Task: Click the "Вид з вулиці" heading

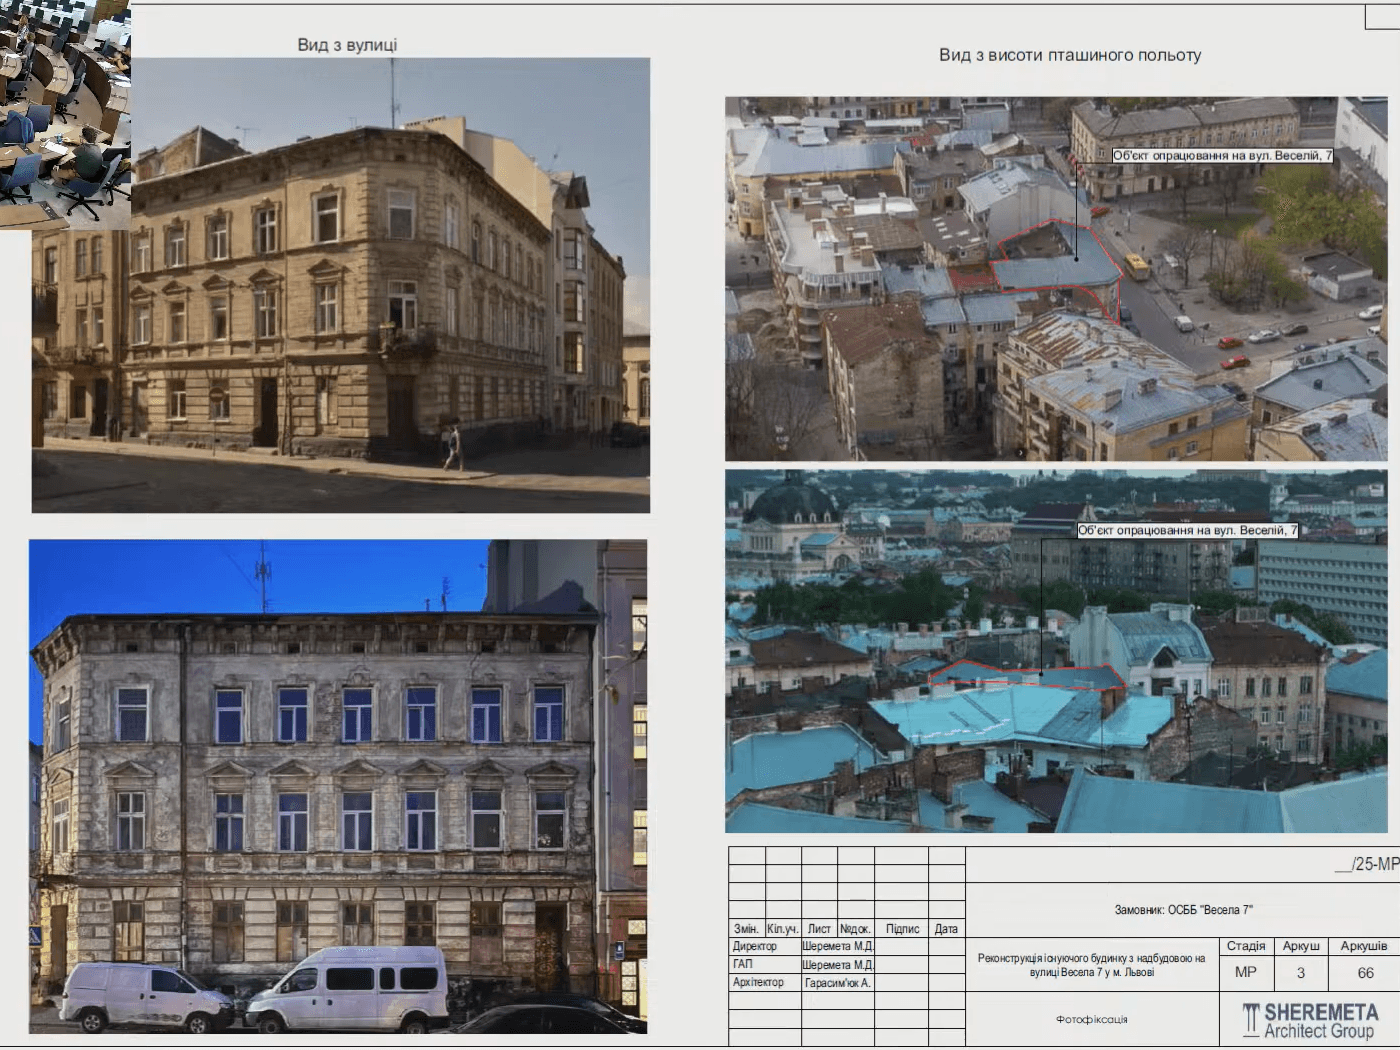Action: pos(347,45)
